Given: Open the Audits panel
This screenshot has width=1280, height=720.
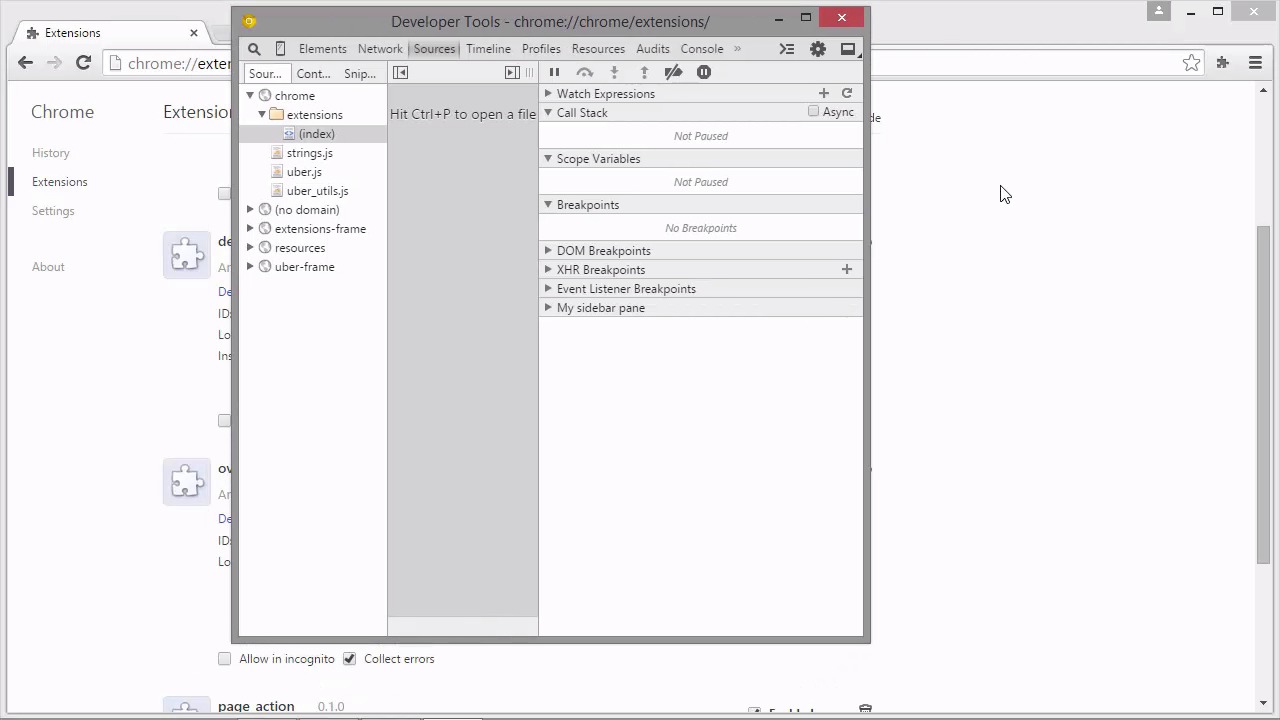Looking at the screenshot, I should pos(653,49).
